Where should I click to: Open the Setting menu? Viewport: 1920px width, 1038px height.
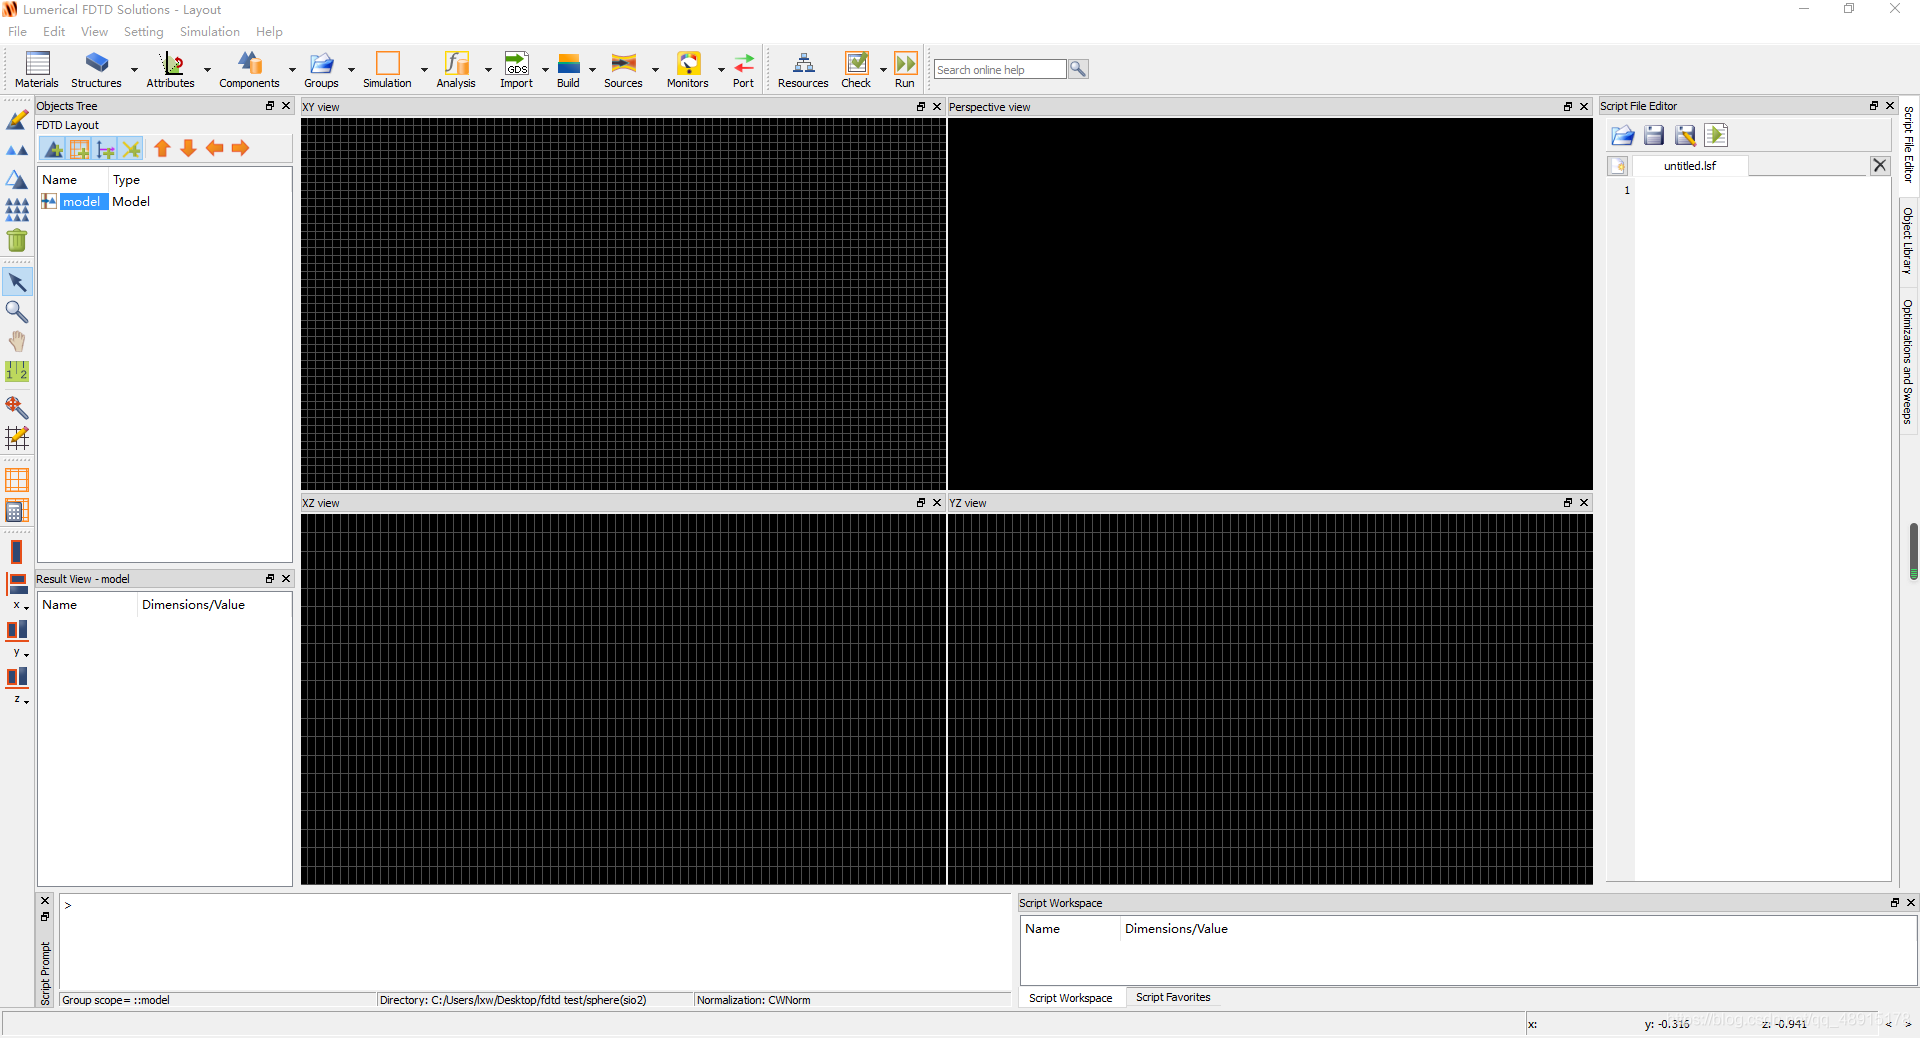(x=143, y=31)
